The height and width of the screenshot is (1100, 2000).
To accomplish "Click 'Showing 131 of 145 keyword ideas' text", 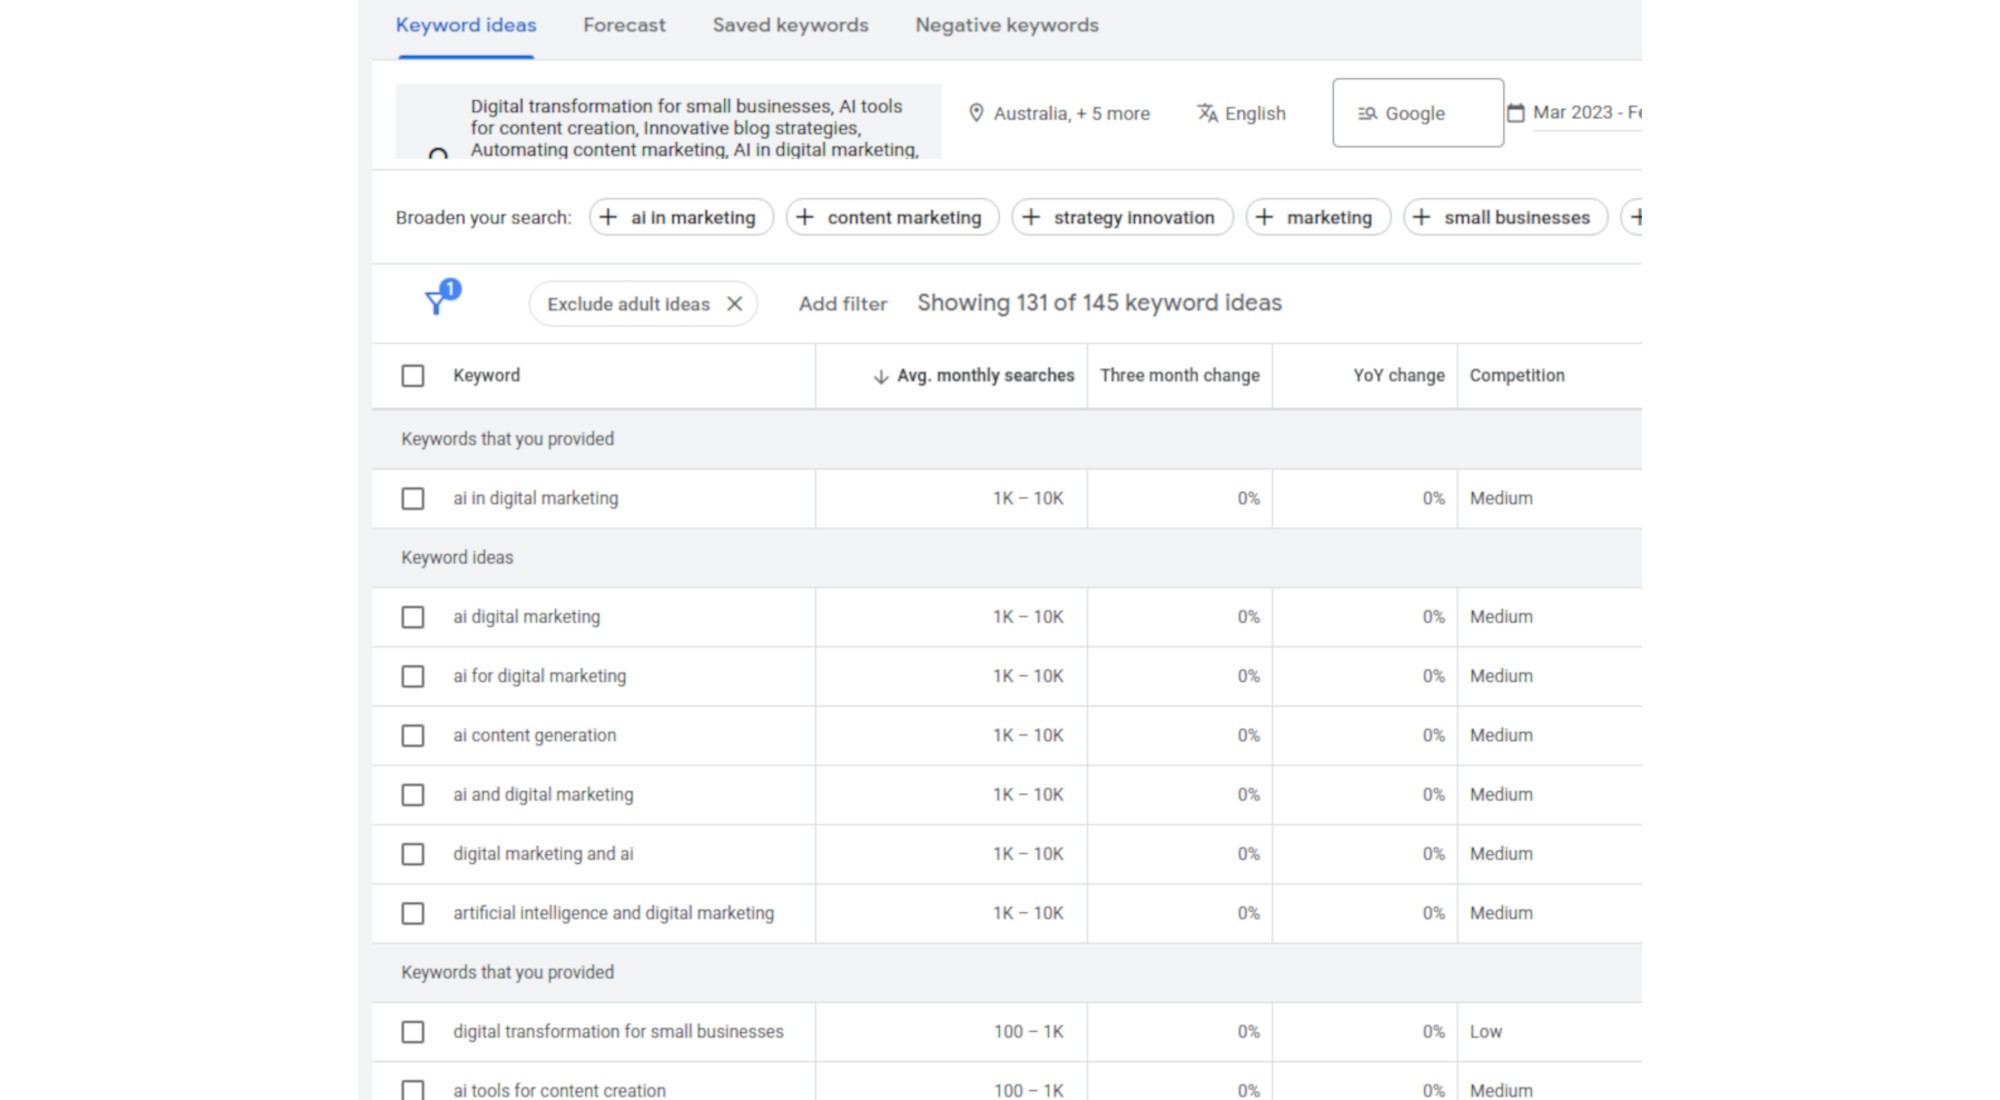I will coord(1099,303).
